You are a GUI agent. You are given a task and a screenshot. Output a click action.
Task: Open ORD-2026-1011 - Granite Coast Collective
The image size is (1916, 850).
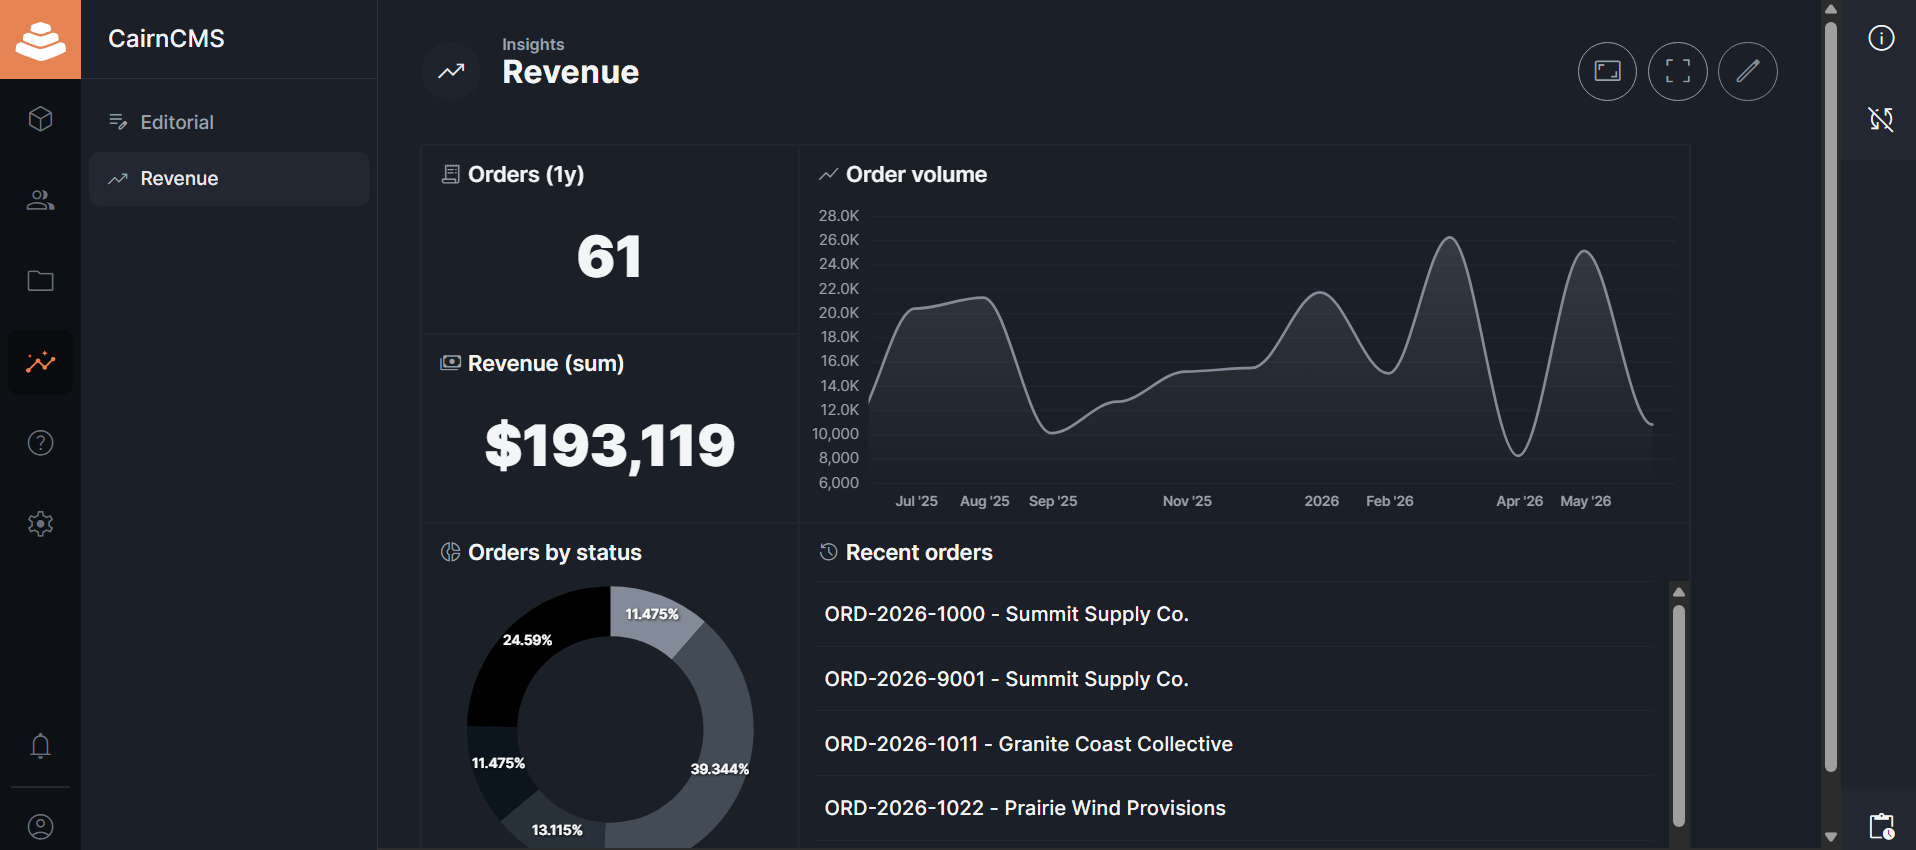(1235, 744)
